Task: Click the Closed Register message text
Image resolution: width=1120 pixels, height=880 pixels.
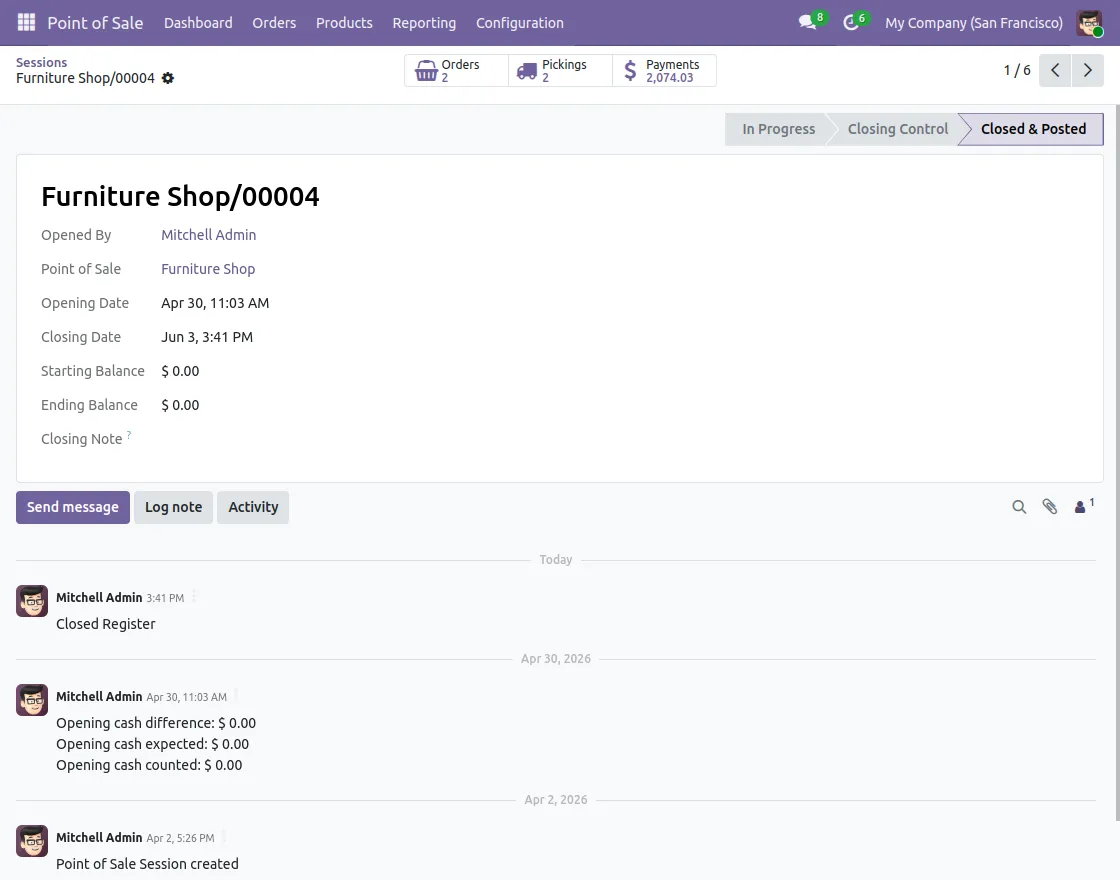Action: pyautogui.click(x=106, y=624)
